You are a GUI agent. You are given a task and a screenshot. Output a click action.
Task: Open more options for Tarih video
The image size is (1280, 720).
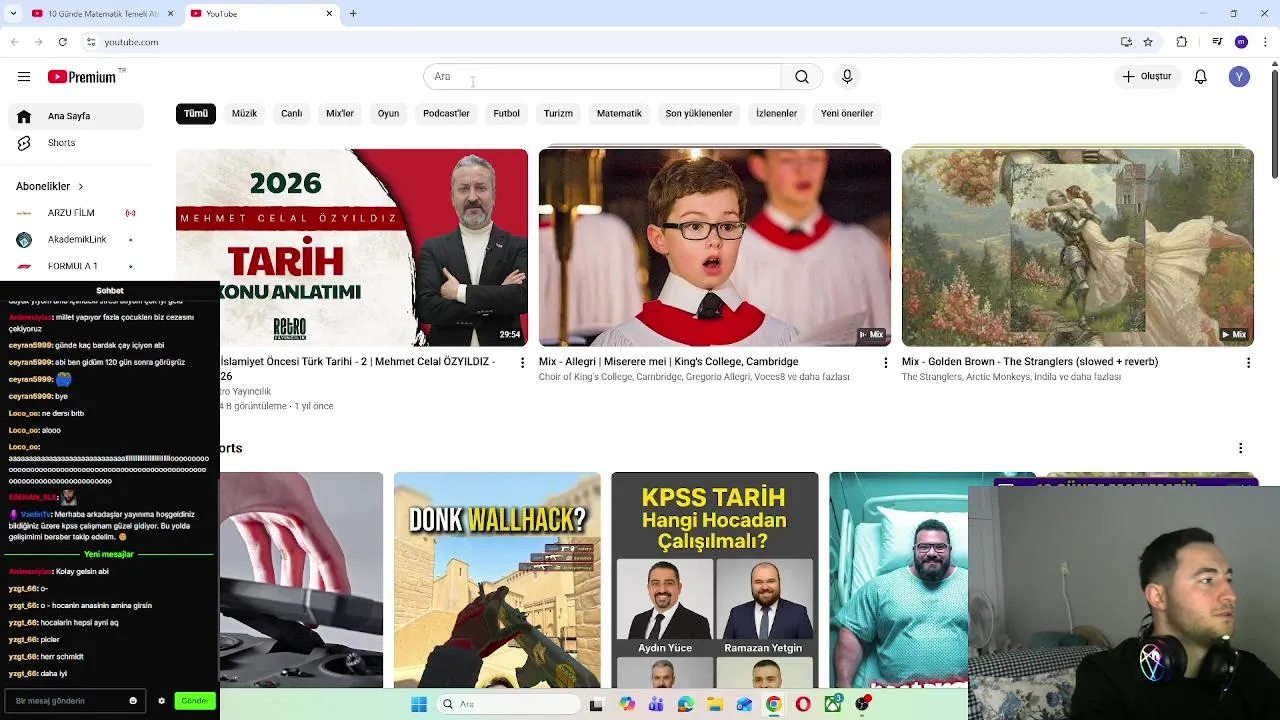[522, 363]
